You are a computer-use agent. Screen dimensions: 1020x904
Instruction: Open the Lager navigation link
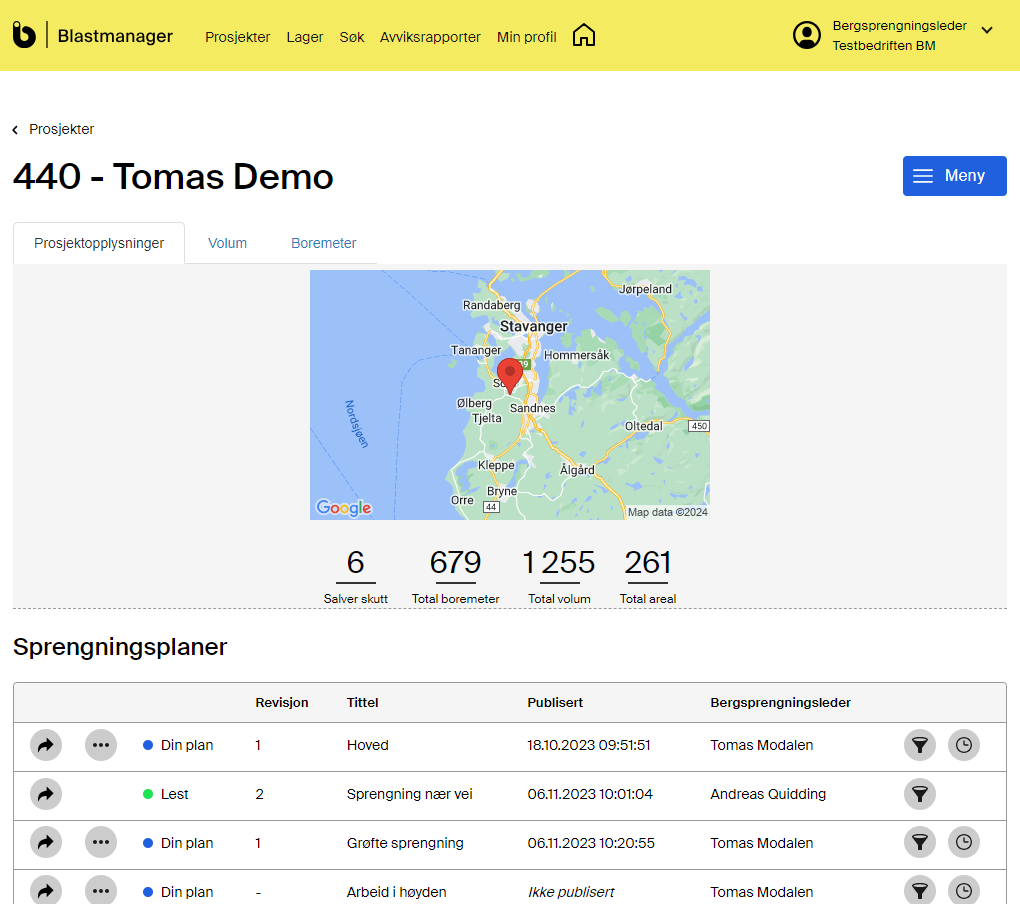point(304,37)
